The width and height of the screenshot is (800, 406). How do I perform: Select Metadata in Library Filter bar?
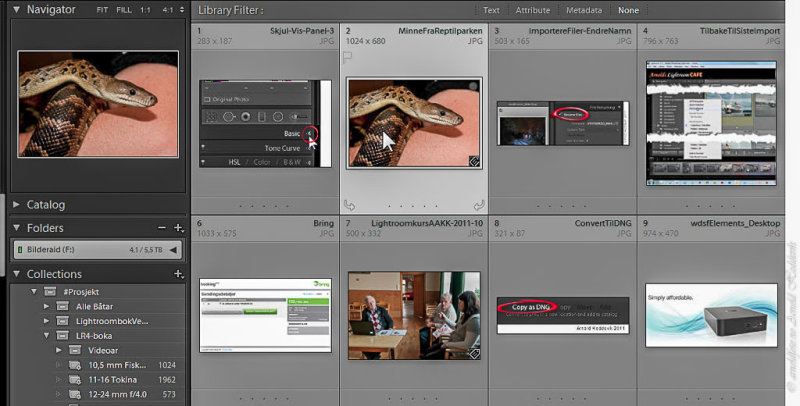(584, 10)
